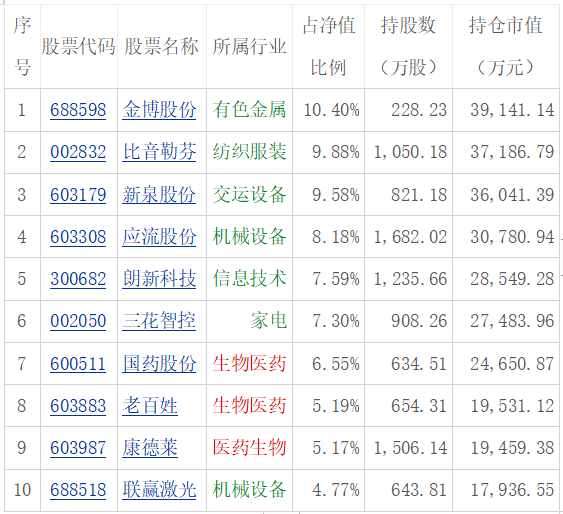
Task: Click stock code 002832
Action: [x=78, y=152]
